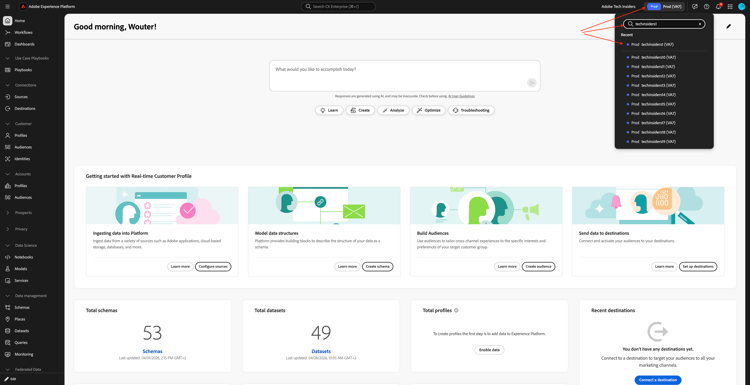
Task: Click the Total profiles info icon
Action: (456, 310)
